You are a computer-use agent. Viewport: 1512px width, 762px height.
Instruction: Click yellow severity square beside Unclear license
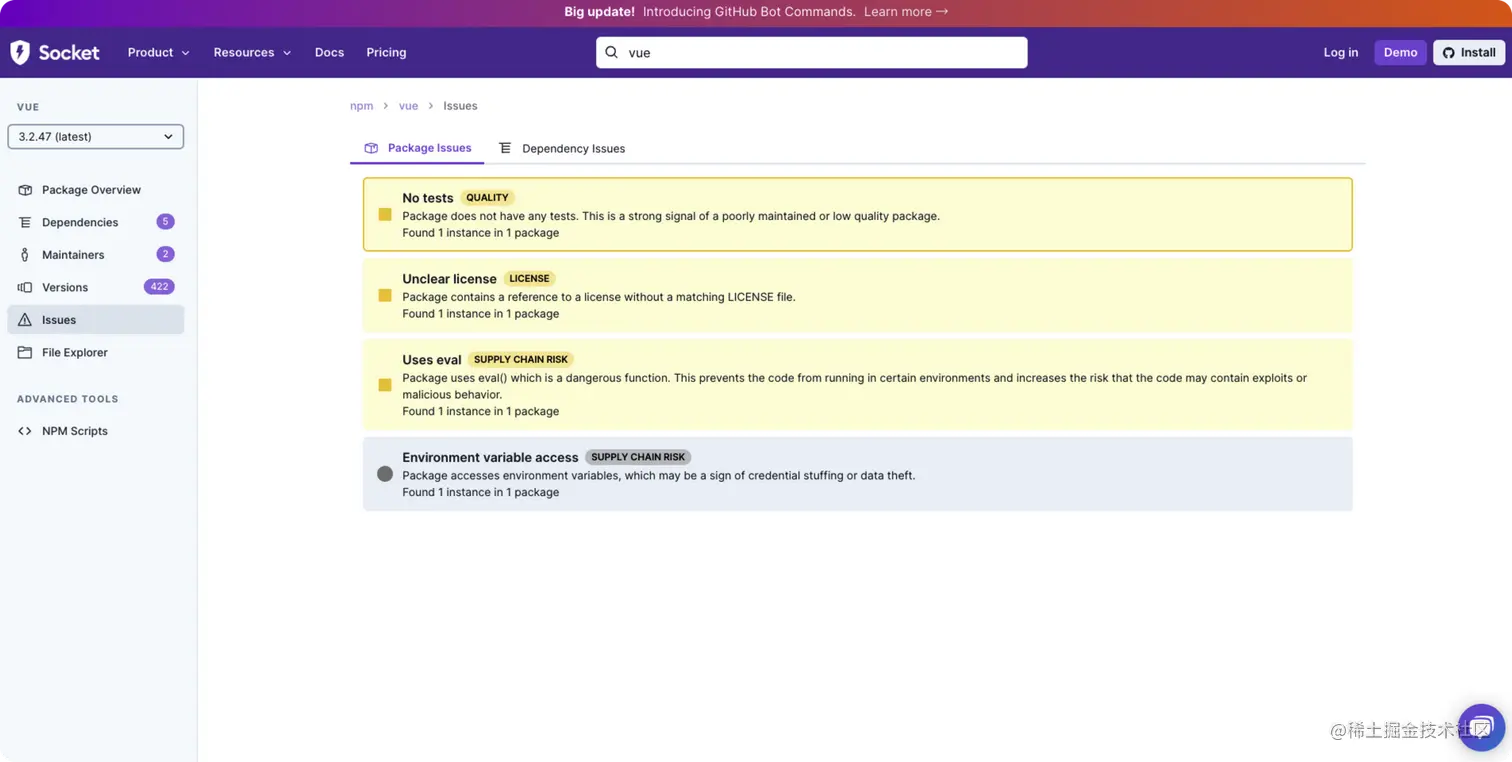click(x=385, y=295)
